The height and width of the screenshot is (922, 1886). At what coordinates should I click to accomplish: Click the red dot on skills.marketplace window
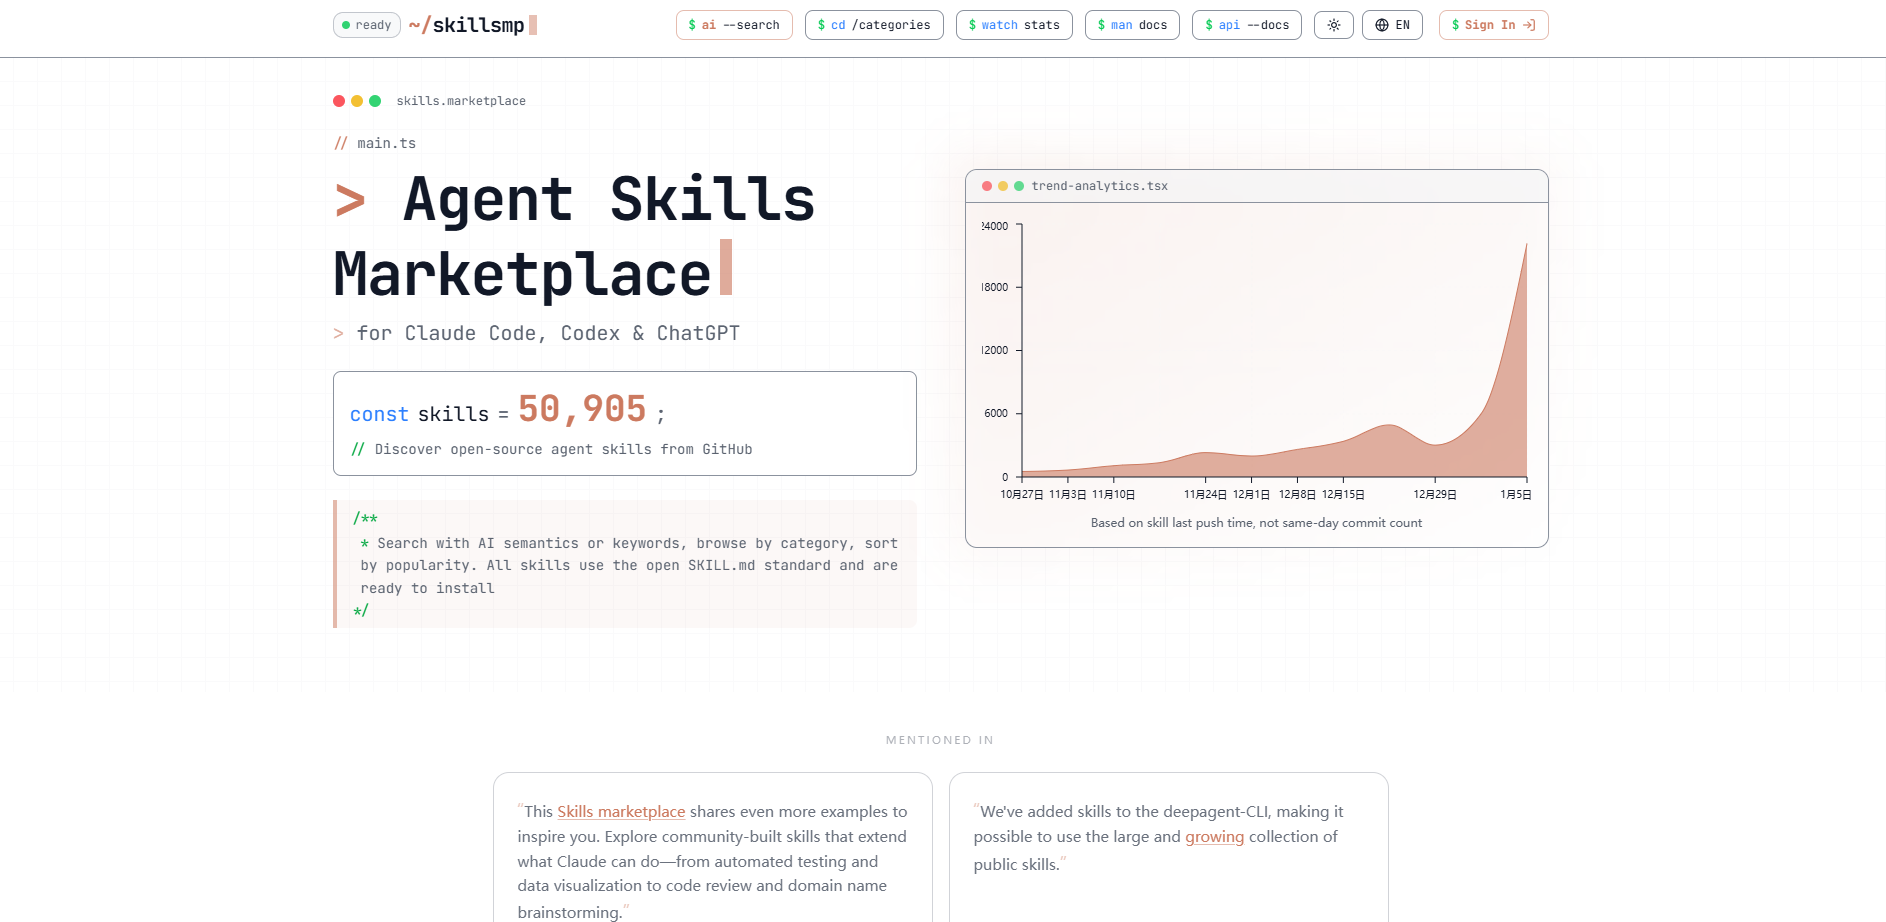339,101
